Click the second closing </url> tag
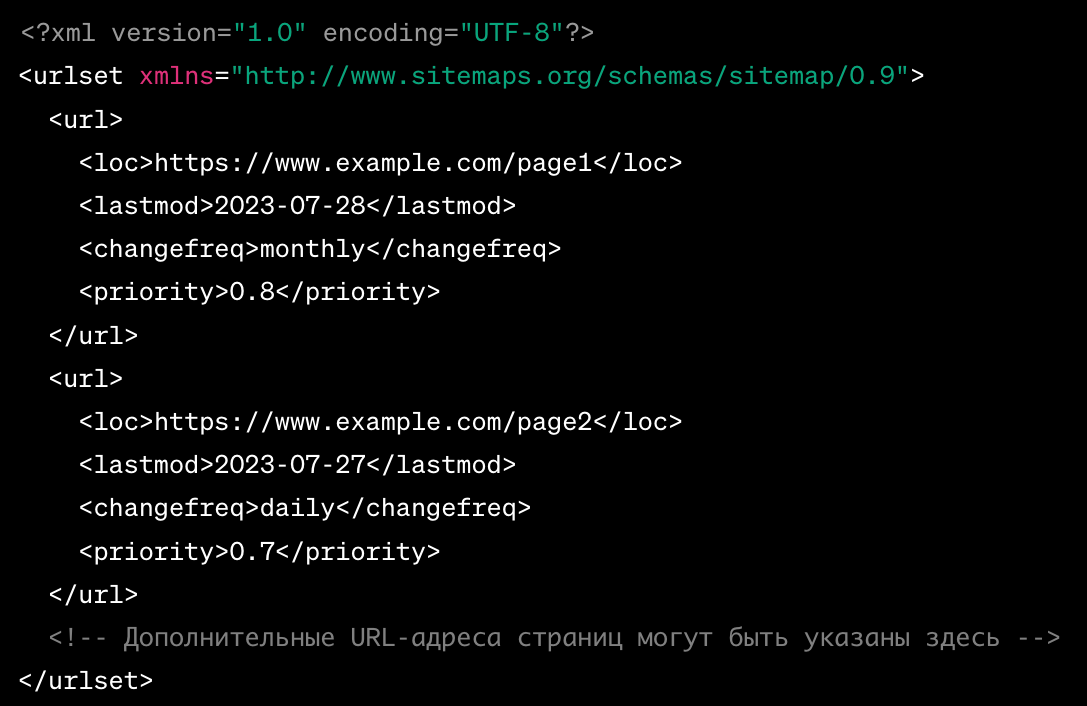Image resolution: width=1087 pixels, height=706 pixels. [93, 594]
